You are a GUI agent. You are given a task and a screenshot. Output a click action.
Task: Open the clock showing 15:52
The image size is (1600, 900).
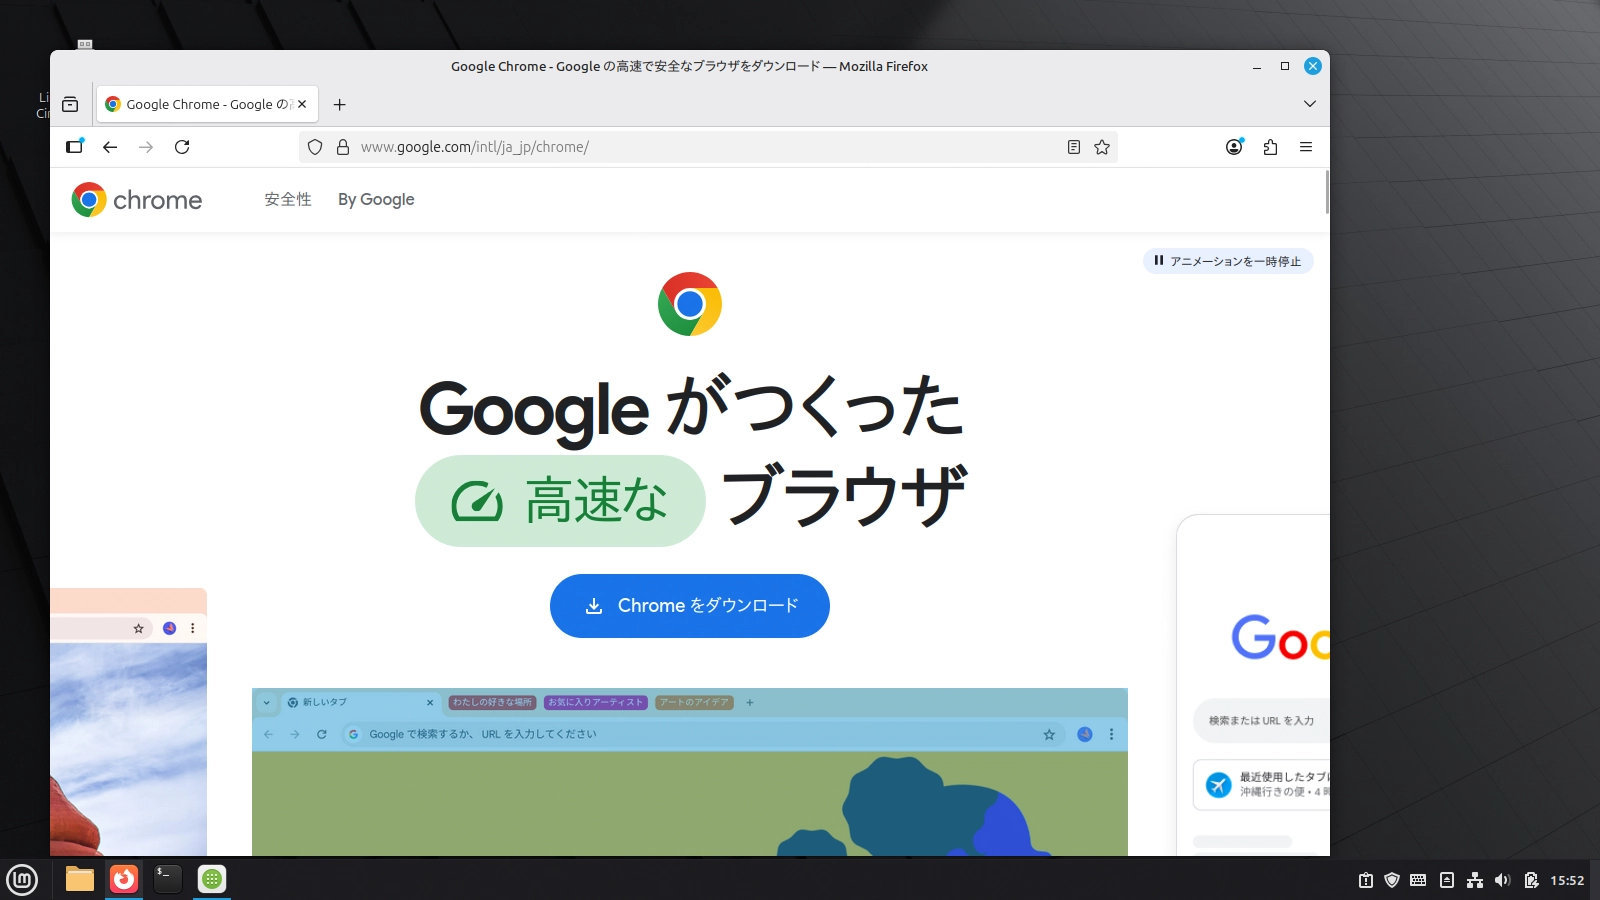[1567, 880]
